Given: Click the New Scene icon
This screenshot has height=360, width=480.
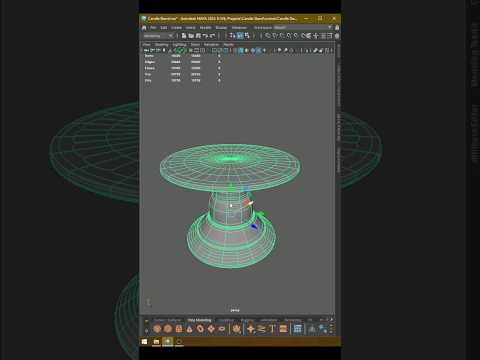Looking at the screenshot, I should 184,35.
